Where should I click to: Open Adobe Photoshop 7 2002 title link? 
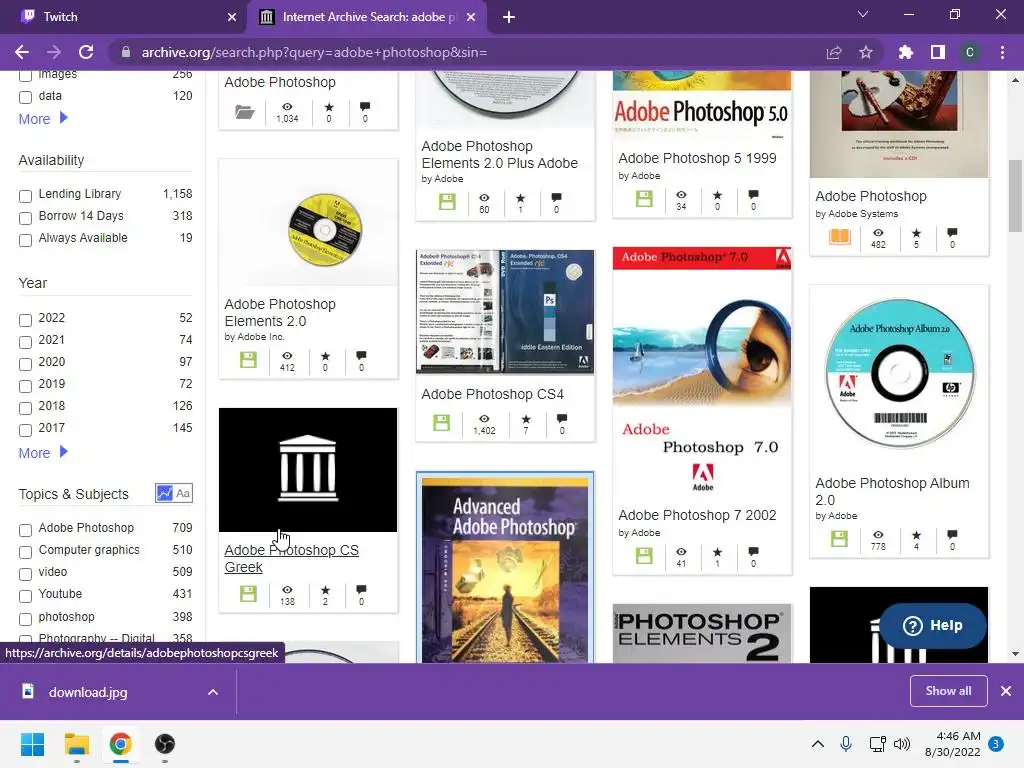pos(697,515)
